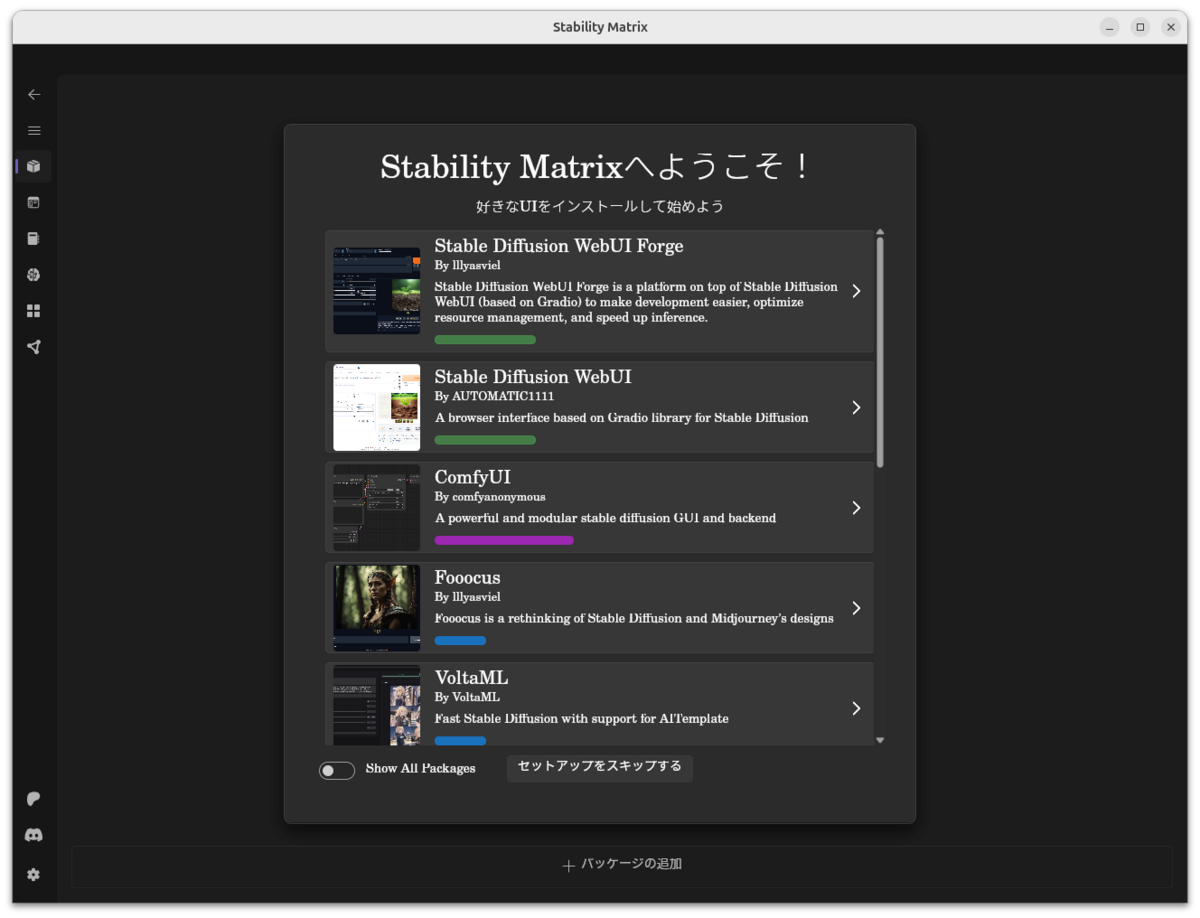
Task: Open the Checkpoints notebook icon in the sidebar
Action: click(x=34, y=239)
